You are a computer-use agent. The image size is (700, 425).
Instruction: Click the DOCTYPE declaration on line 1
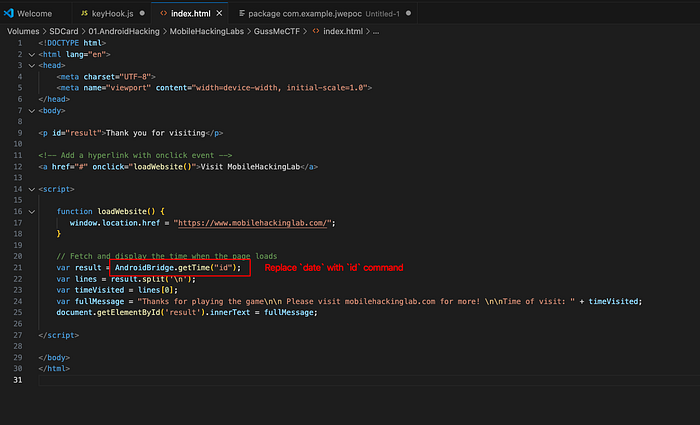coord(72,43)
